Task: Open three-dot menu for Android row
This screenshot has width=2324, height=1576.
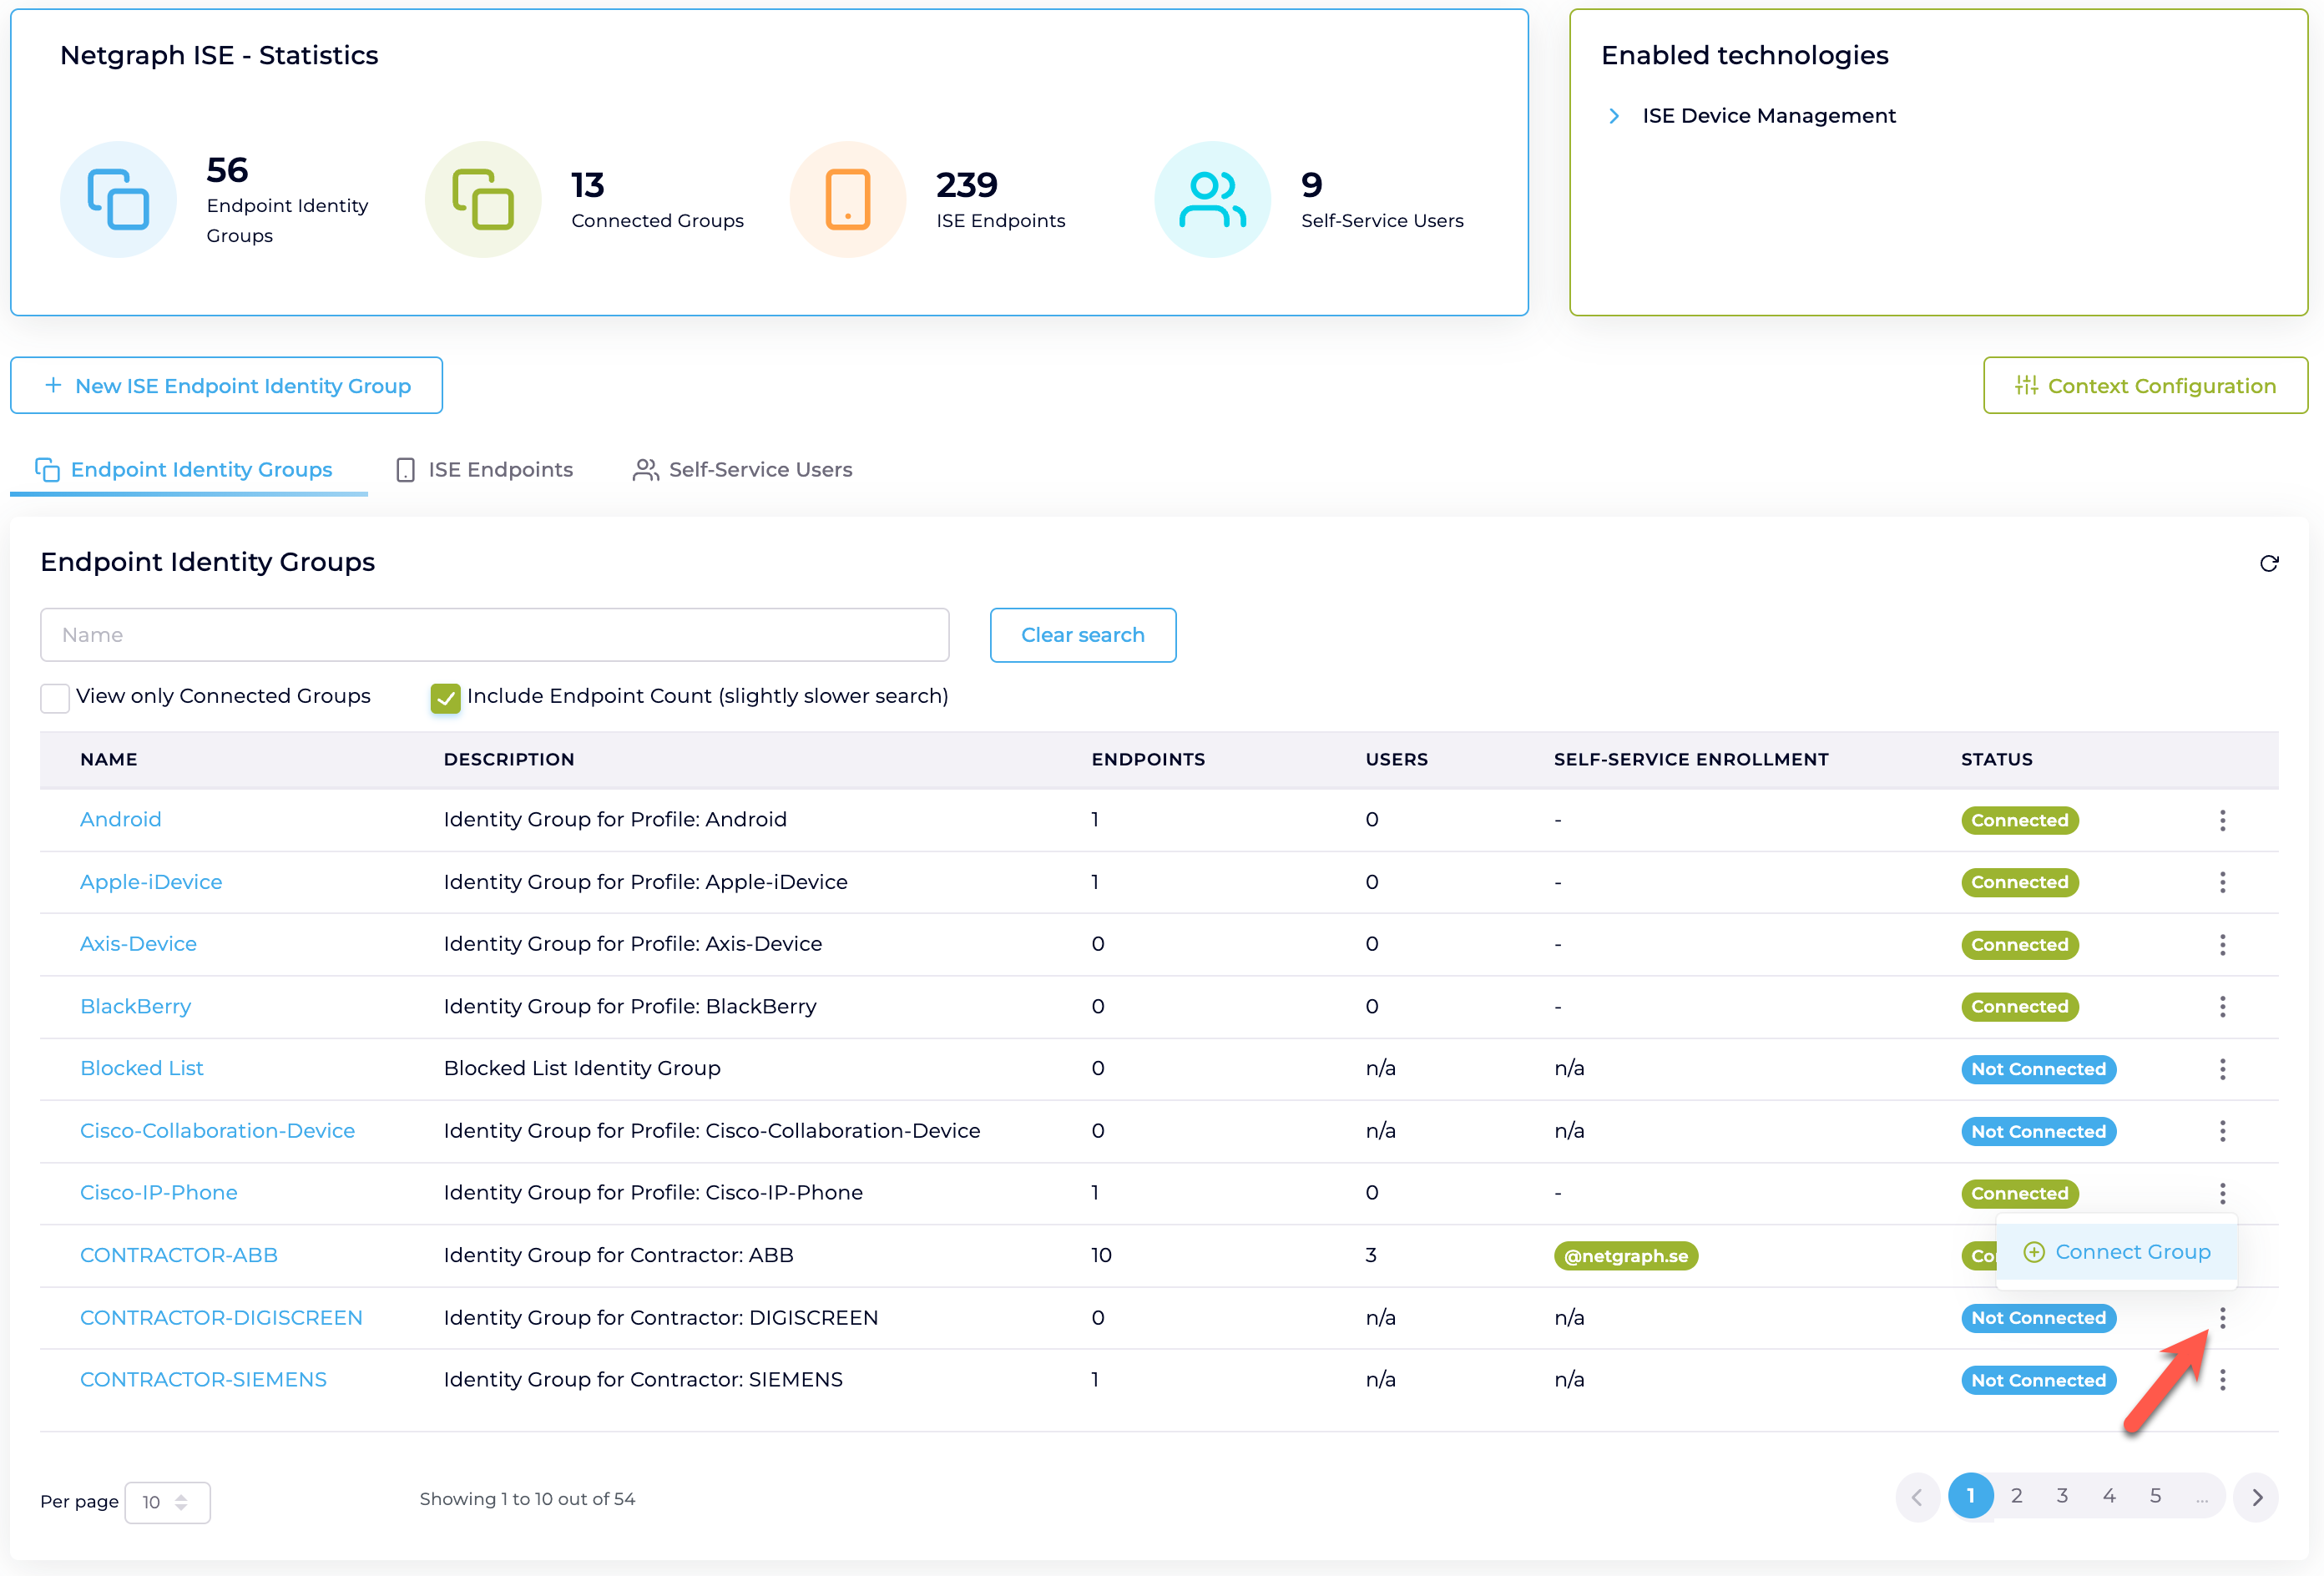Action: pyautogui.click(x=2222, y=820)
